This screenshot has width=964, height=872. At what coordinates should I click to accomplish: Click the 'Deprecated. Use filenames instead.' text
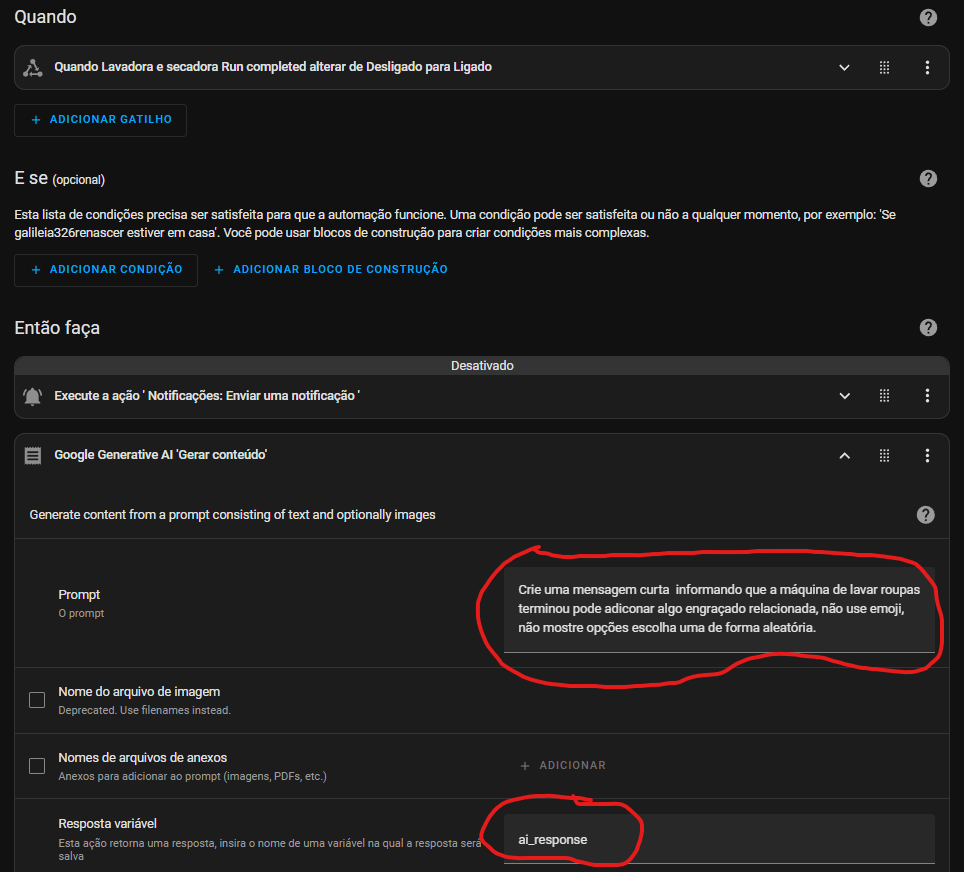[x=144, y=710]
